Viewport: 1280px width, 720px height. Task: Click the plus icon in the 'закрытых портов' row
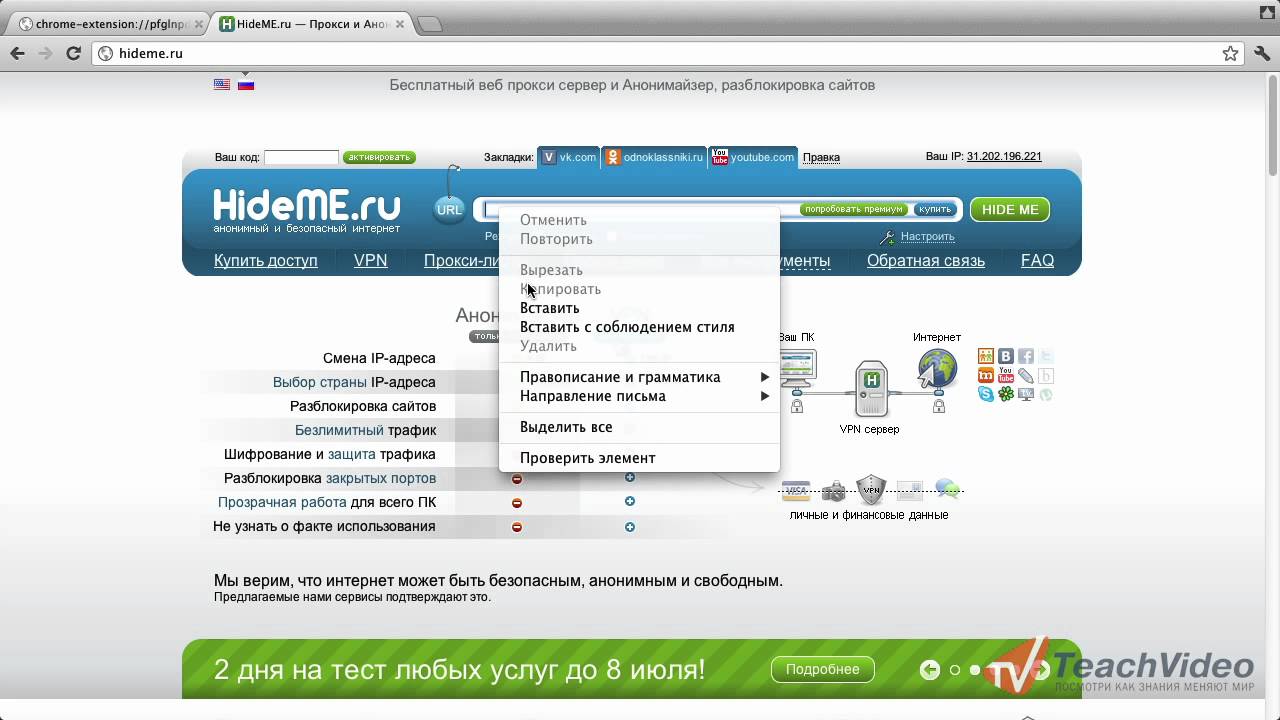pyautogui.click(x=630, y=478)
